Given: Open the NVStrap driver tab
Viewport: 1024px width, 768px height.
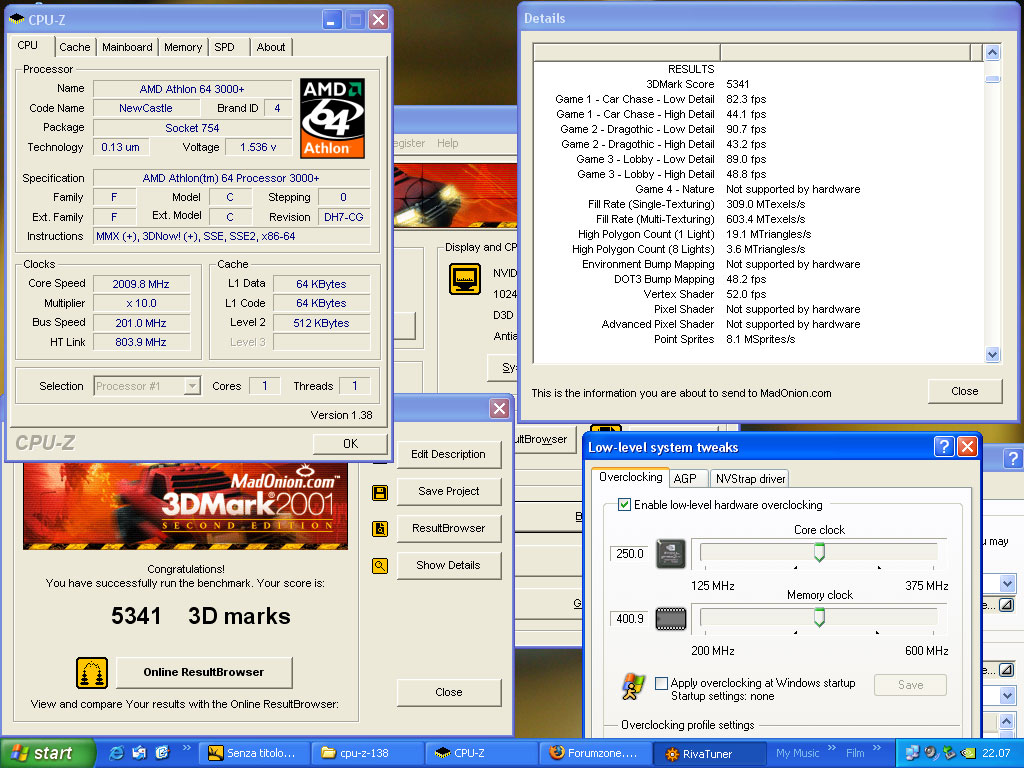Looking at the screenshot, I should (750, 479).
